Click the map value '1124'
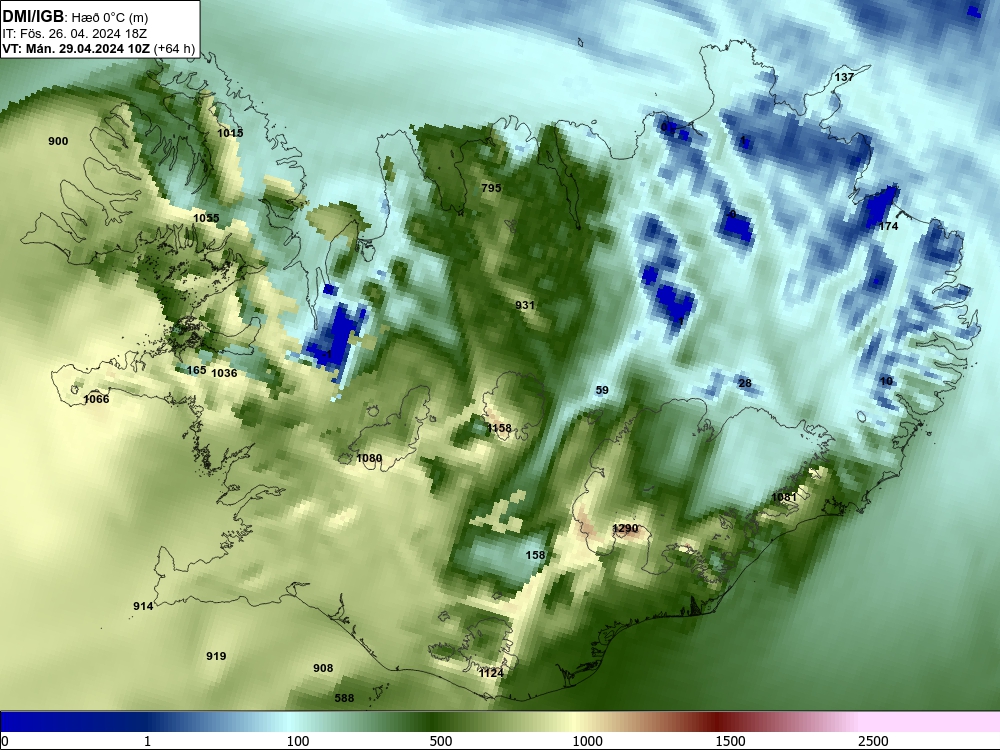 click(x=491, y=673)
